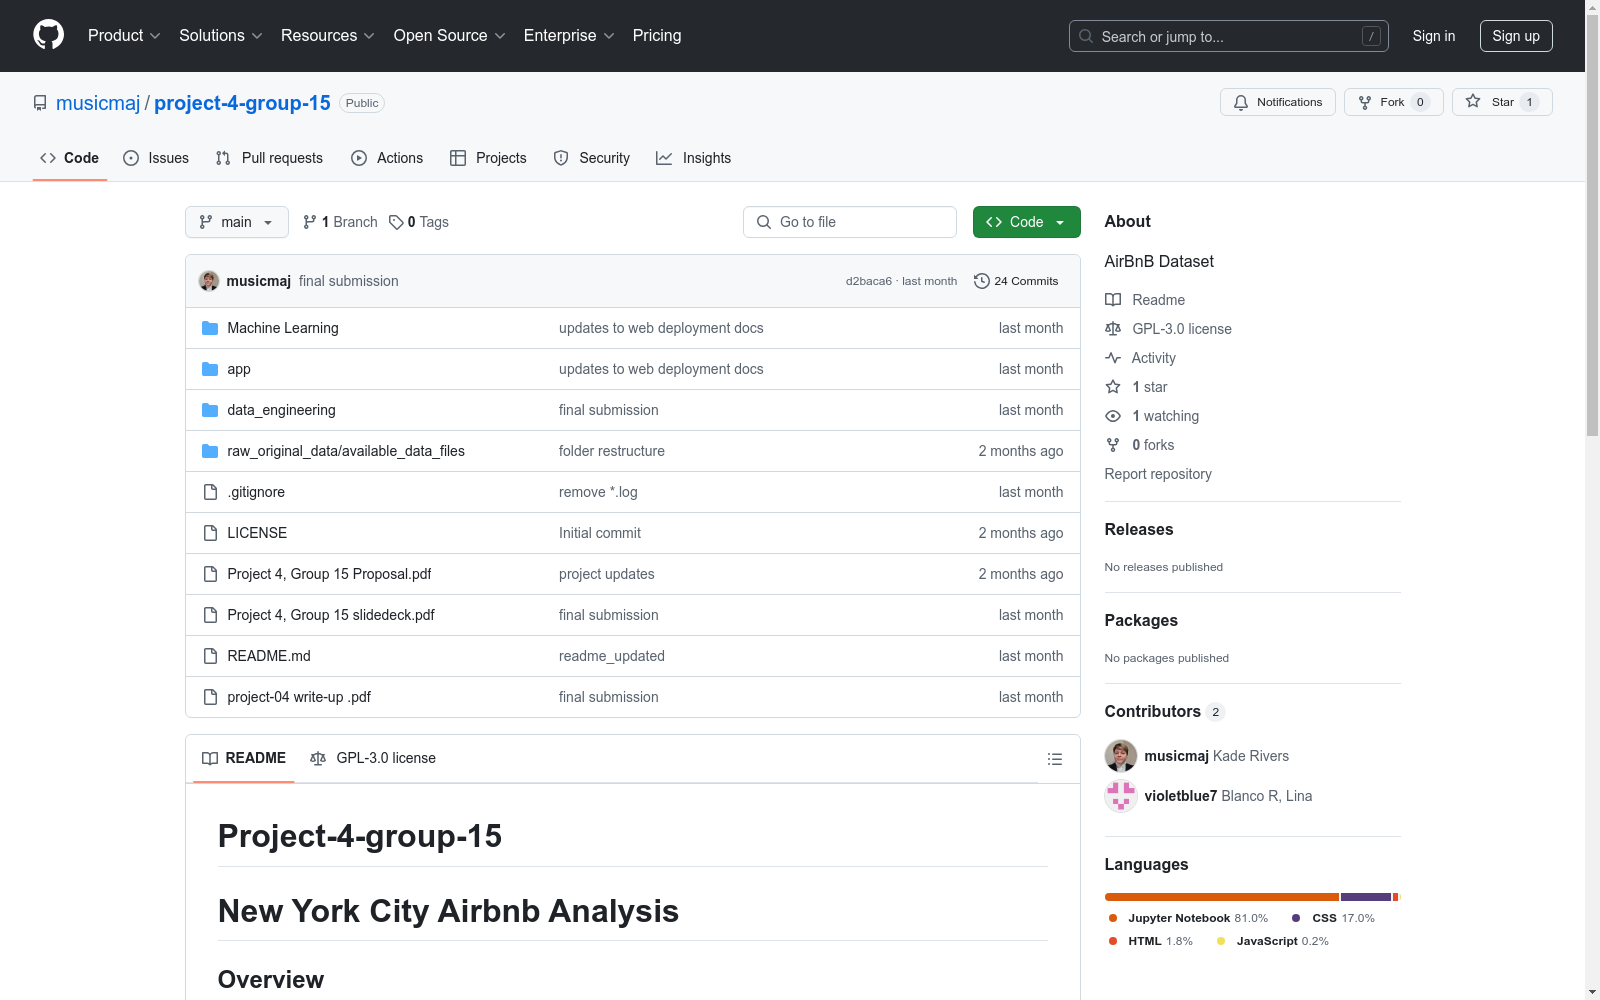Click the branch icon next to 1 Branch

point(310,222)
